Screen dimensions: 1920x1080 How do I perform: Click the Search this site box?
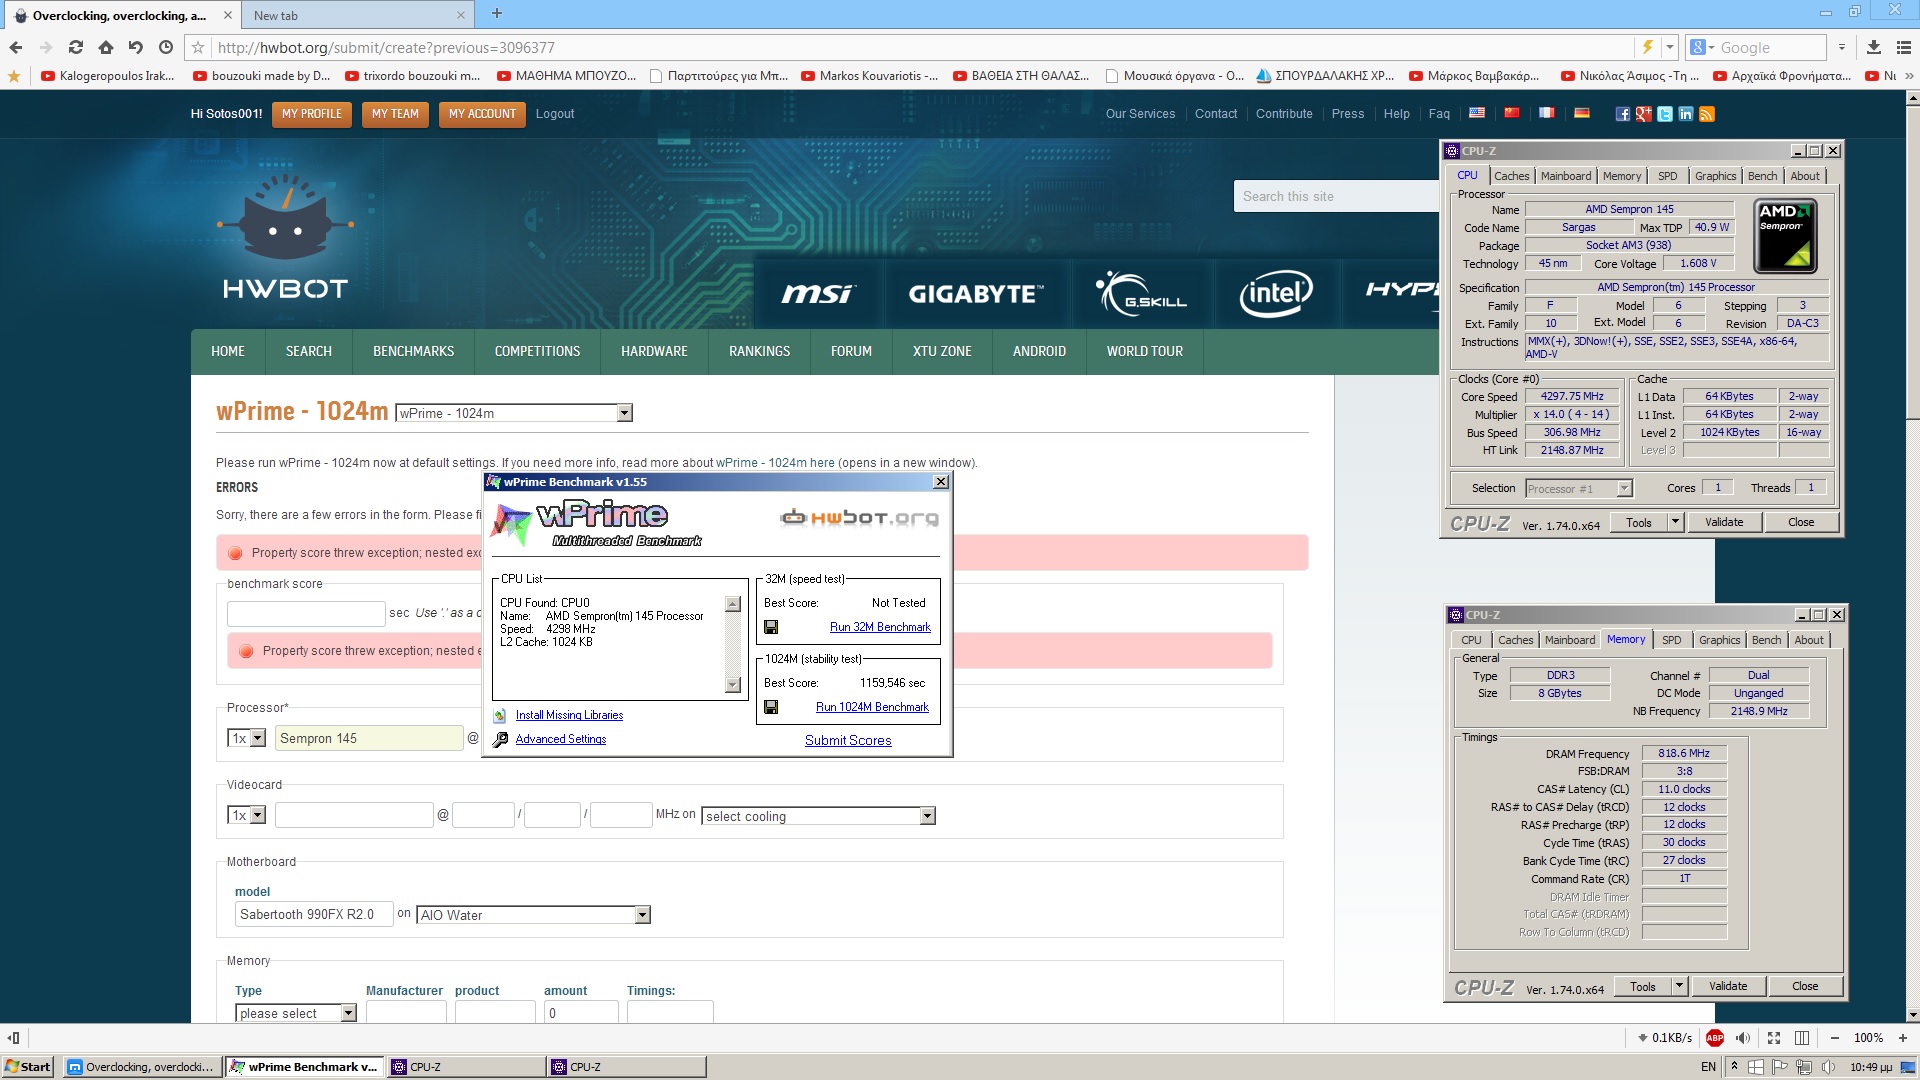point(1336,196)
